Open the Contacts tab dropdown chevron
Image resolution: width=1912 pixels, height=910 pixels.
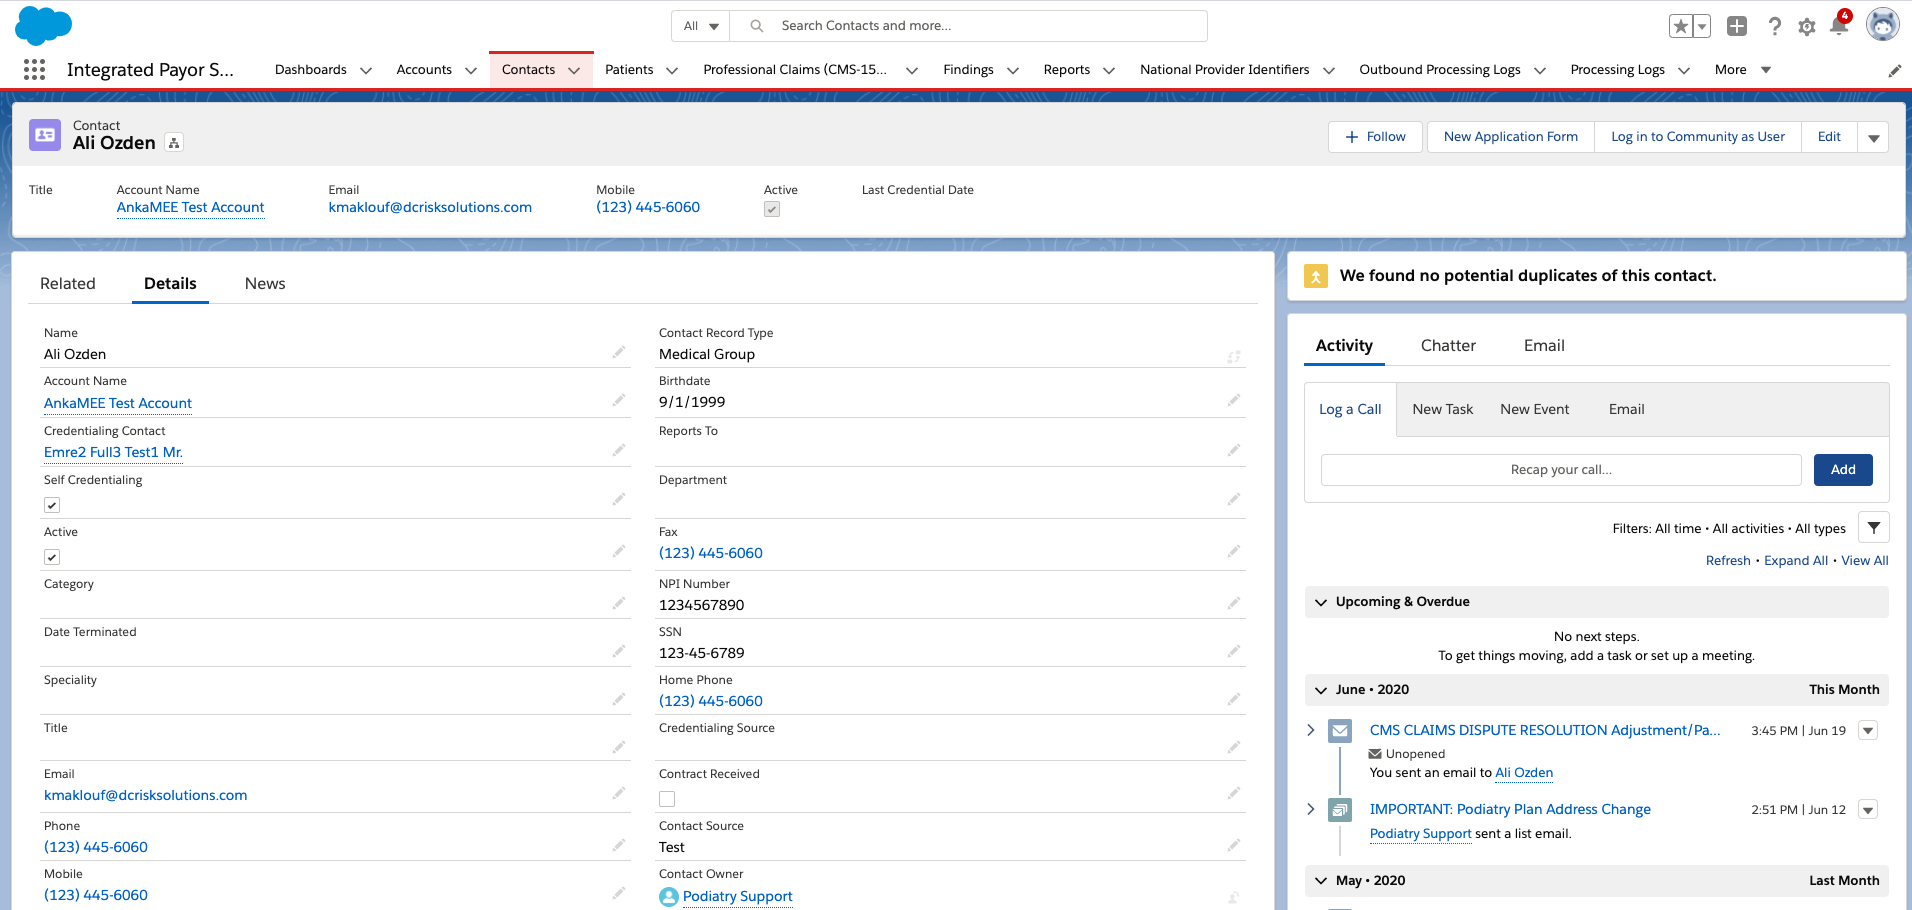pyautogui.click(x=574, y=70)
